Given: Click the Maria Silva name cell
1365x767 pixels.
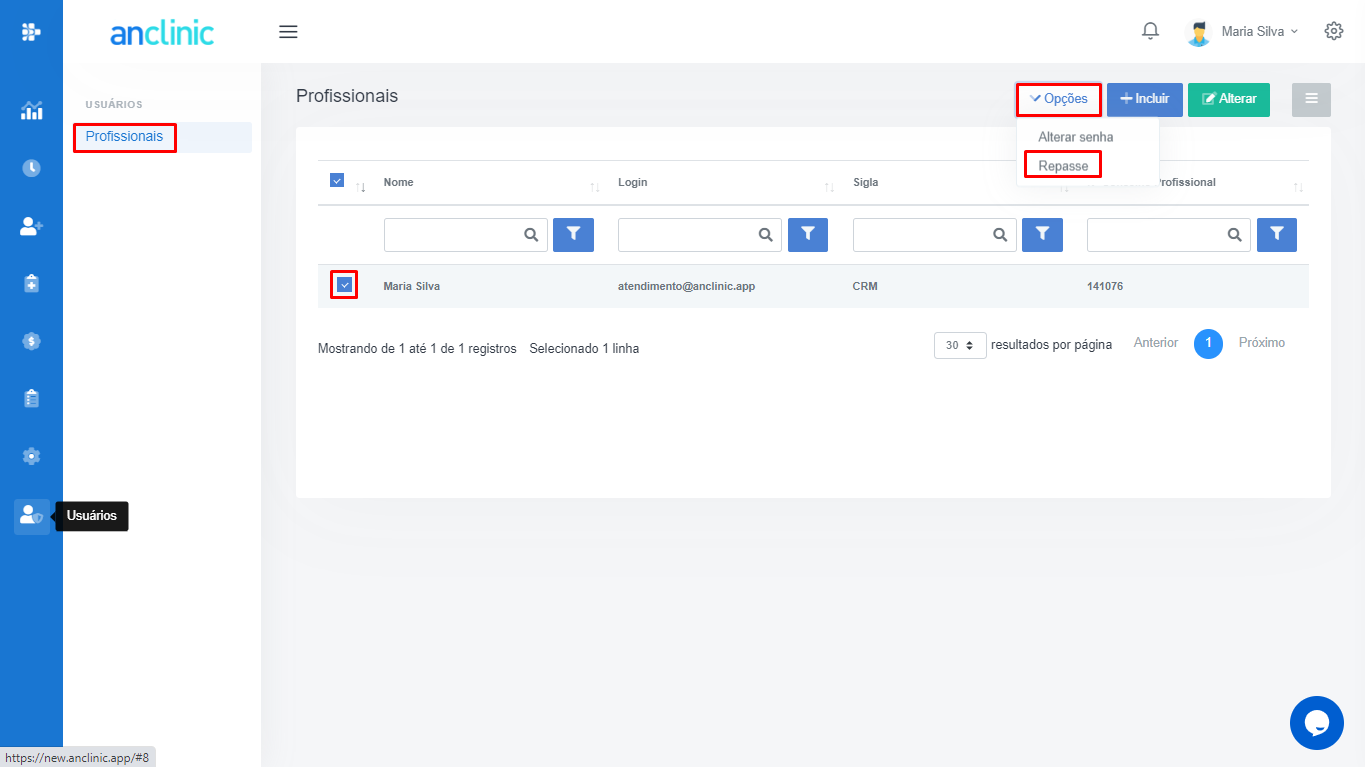Looking at the screenshot, I should coord(412,286).
